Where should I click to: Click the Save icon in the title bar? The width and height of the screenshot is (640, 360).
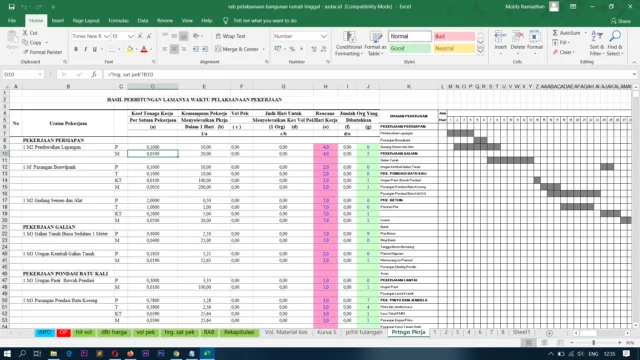pyautogui.click(x=11, y=7)
